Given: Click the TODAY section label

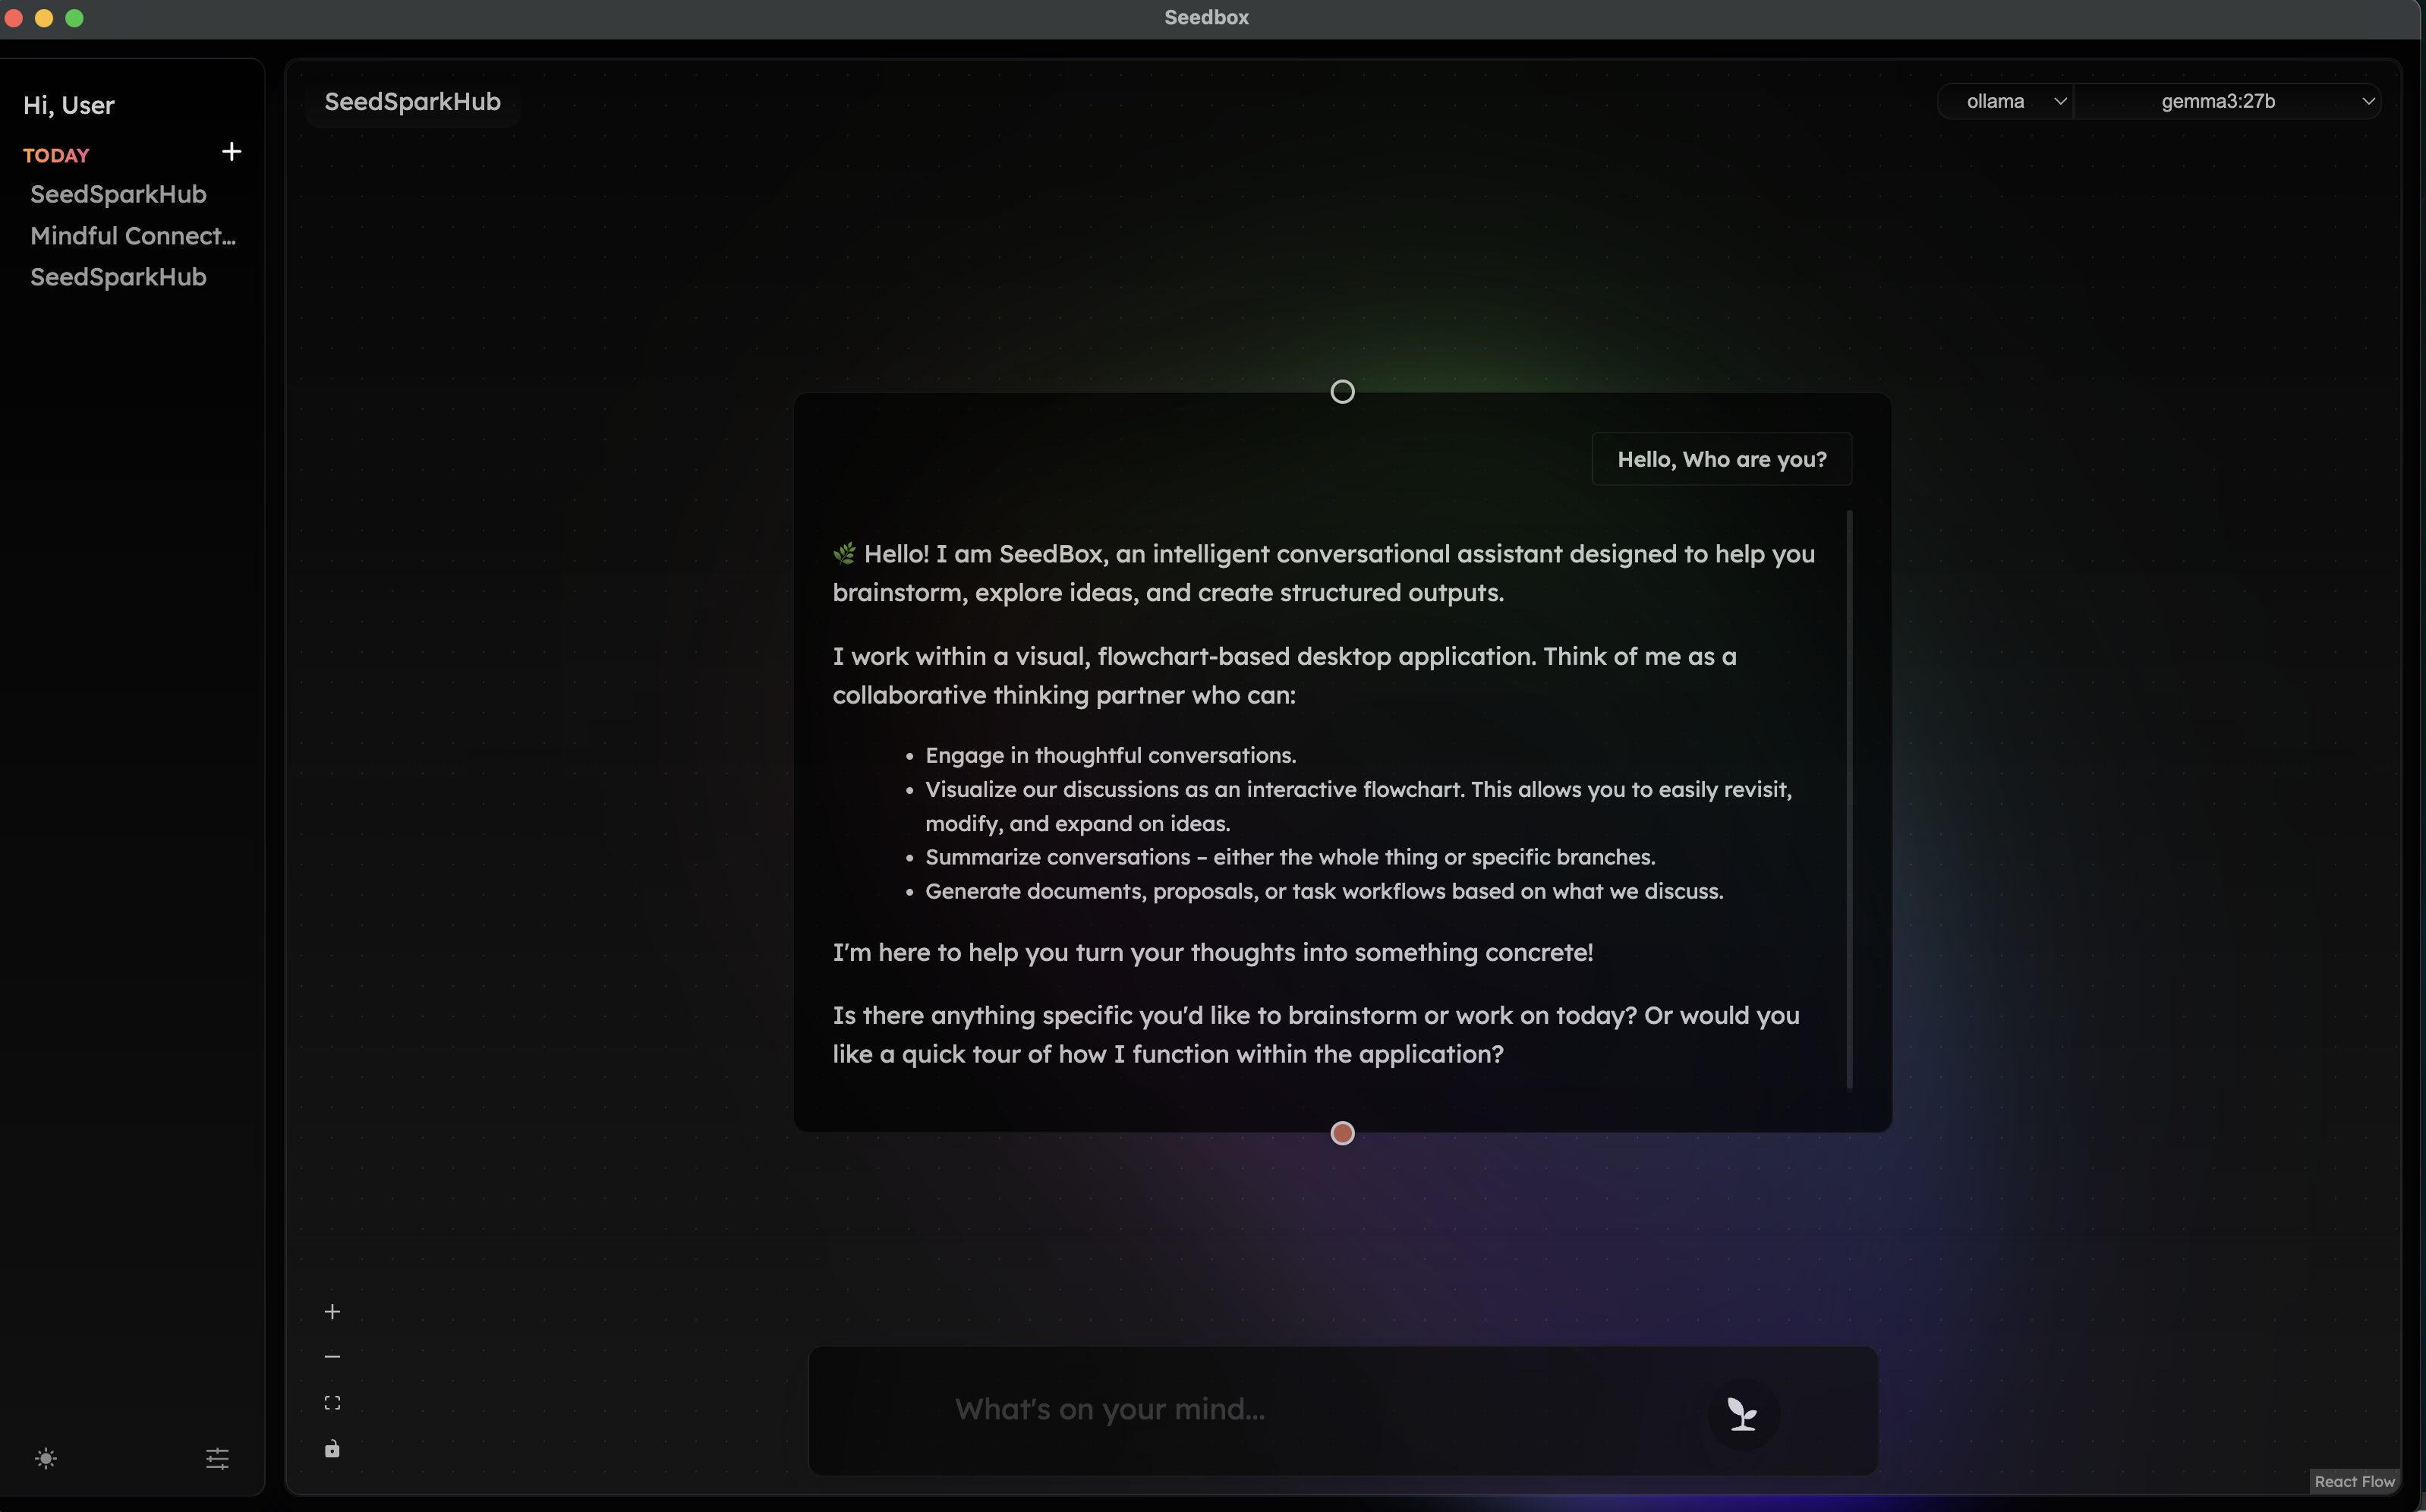Looking at the screenshot, I should [56, 155].
